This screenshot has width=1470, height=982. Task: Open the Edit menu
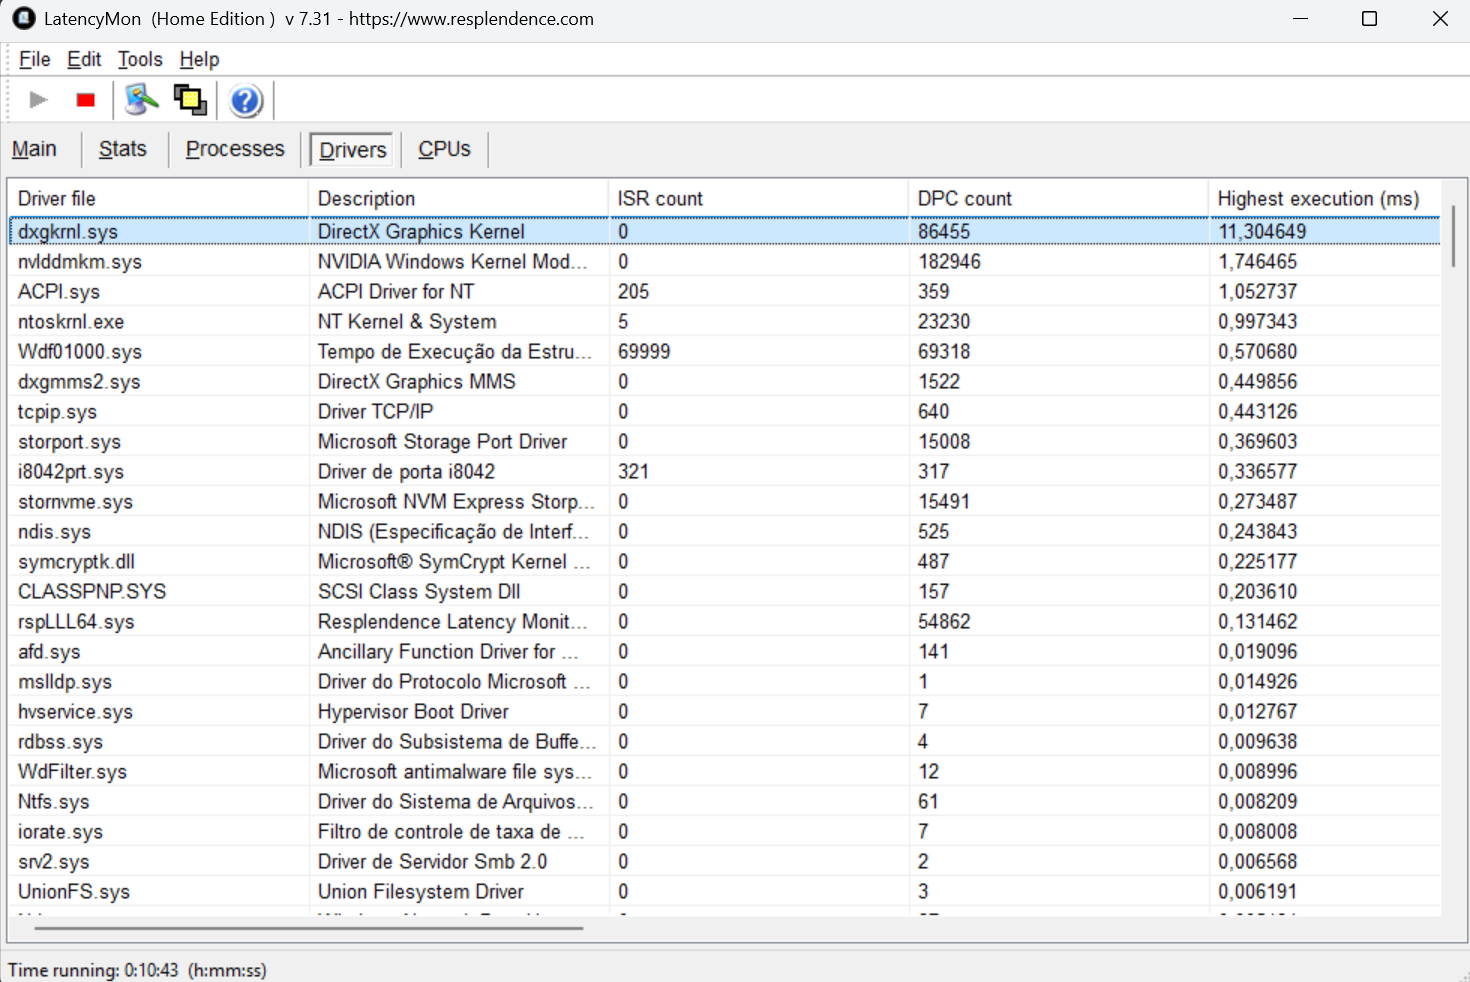click(x=84, y=59)
